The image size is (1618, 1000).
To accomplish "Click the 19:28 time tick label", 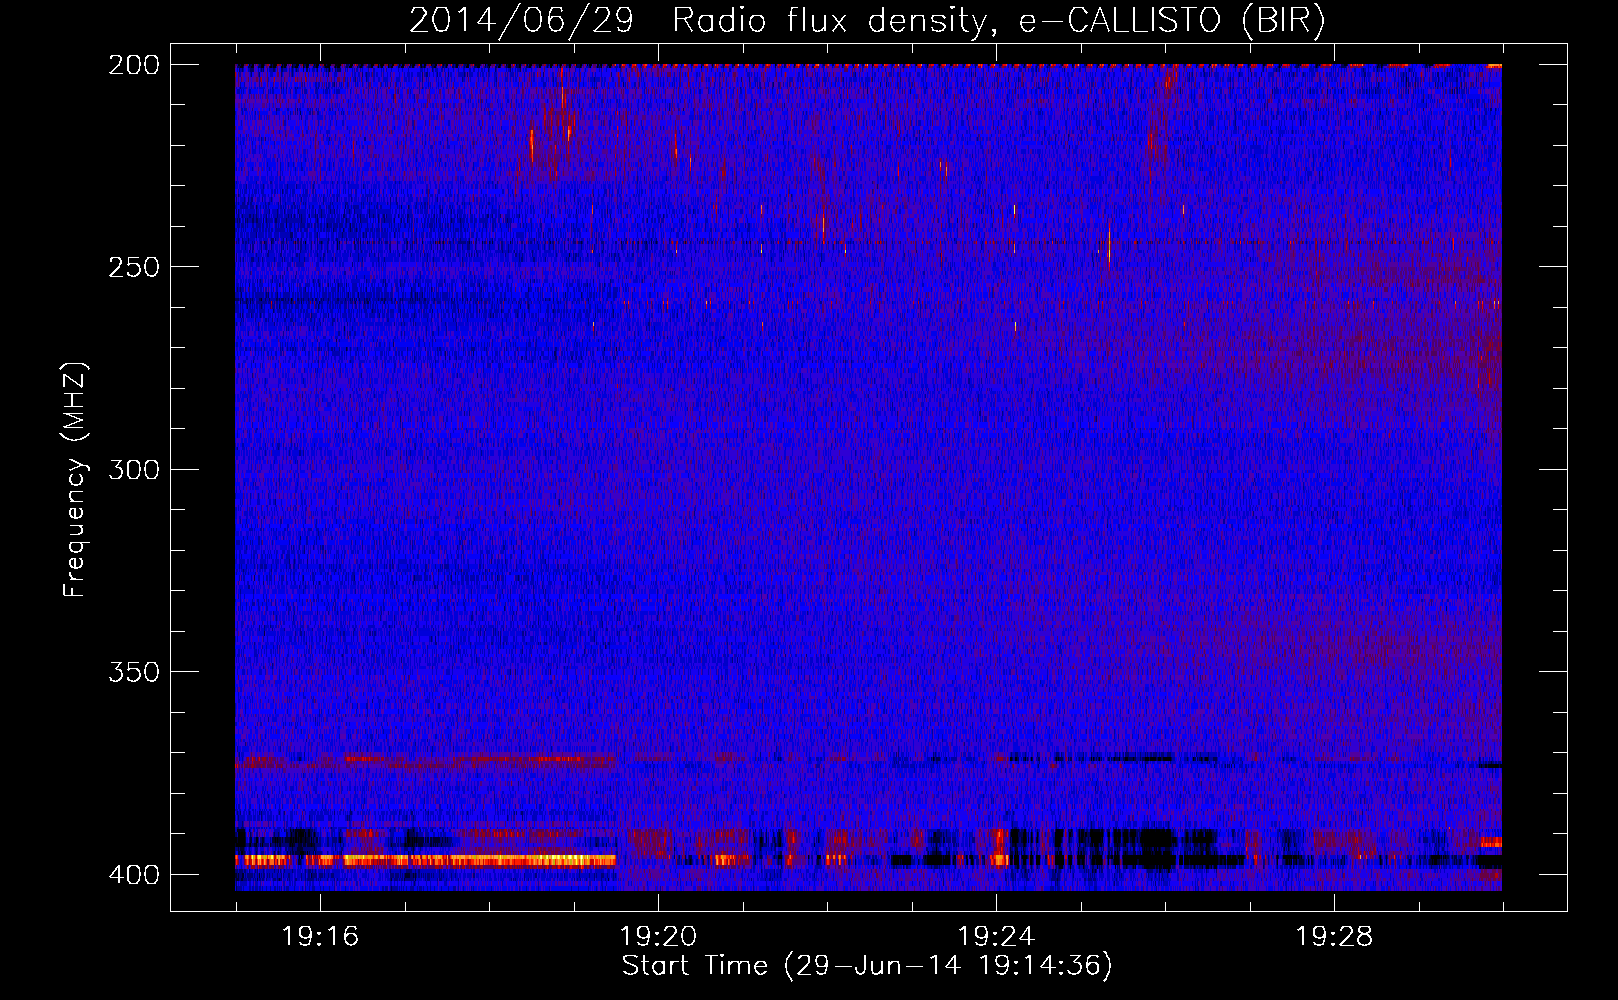I will coord(1334,937).
